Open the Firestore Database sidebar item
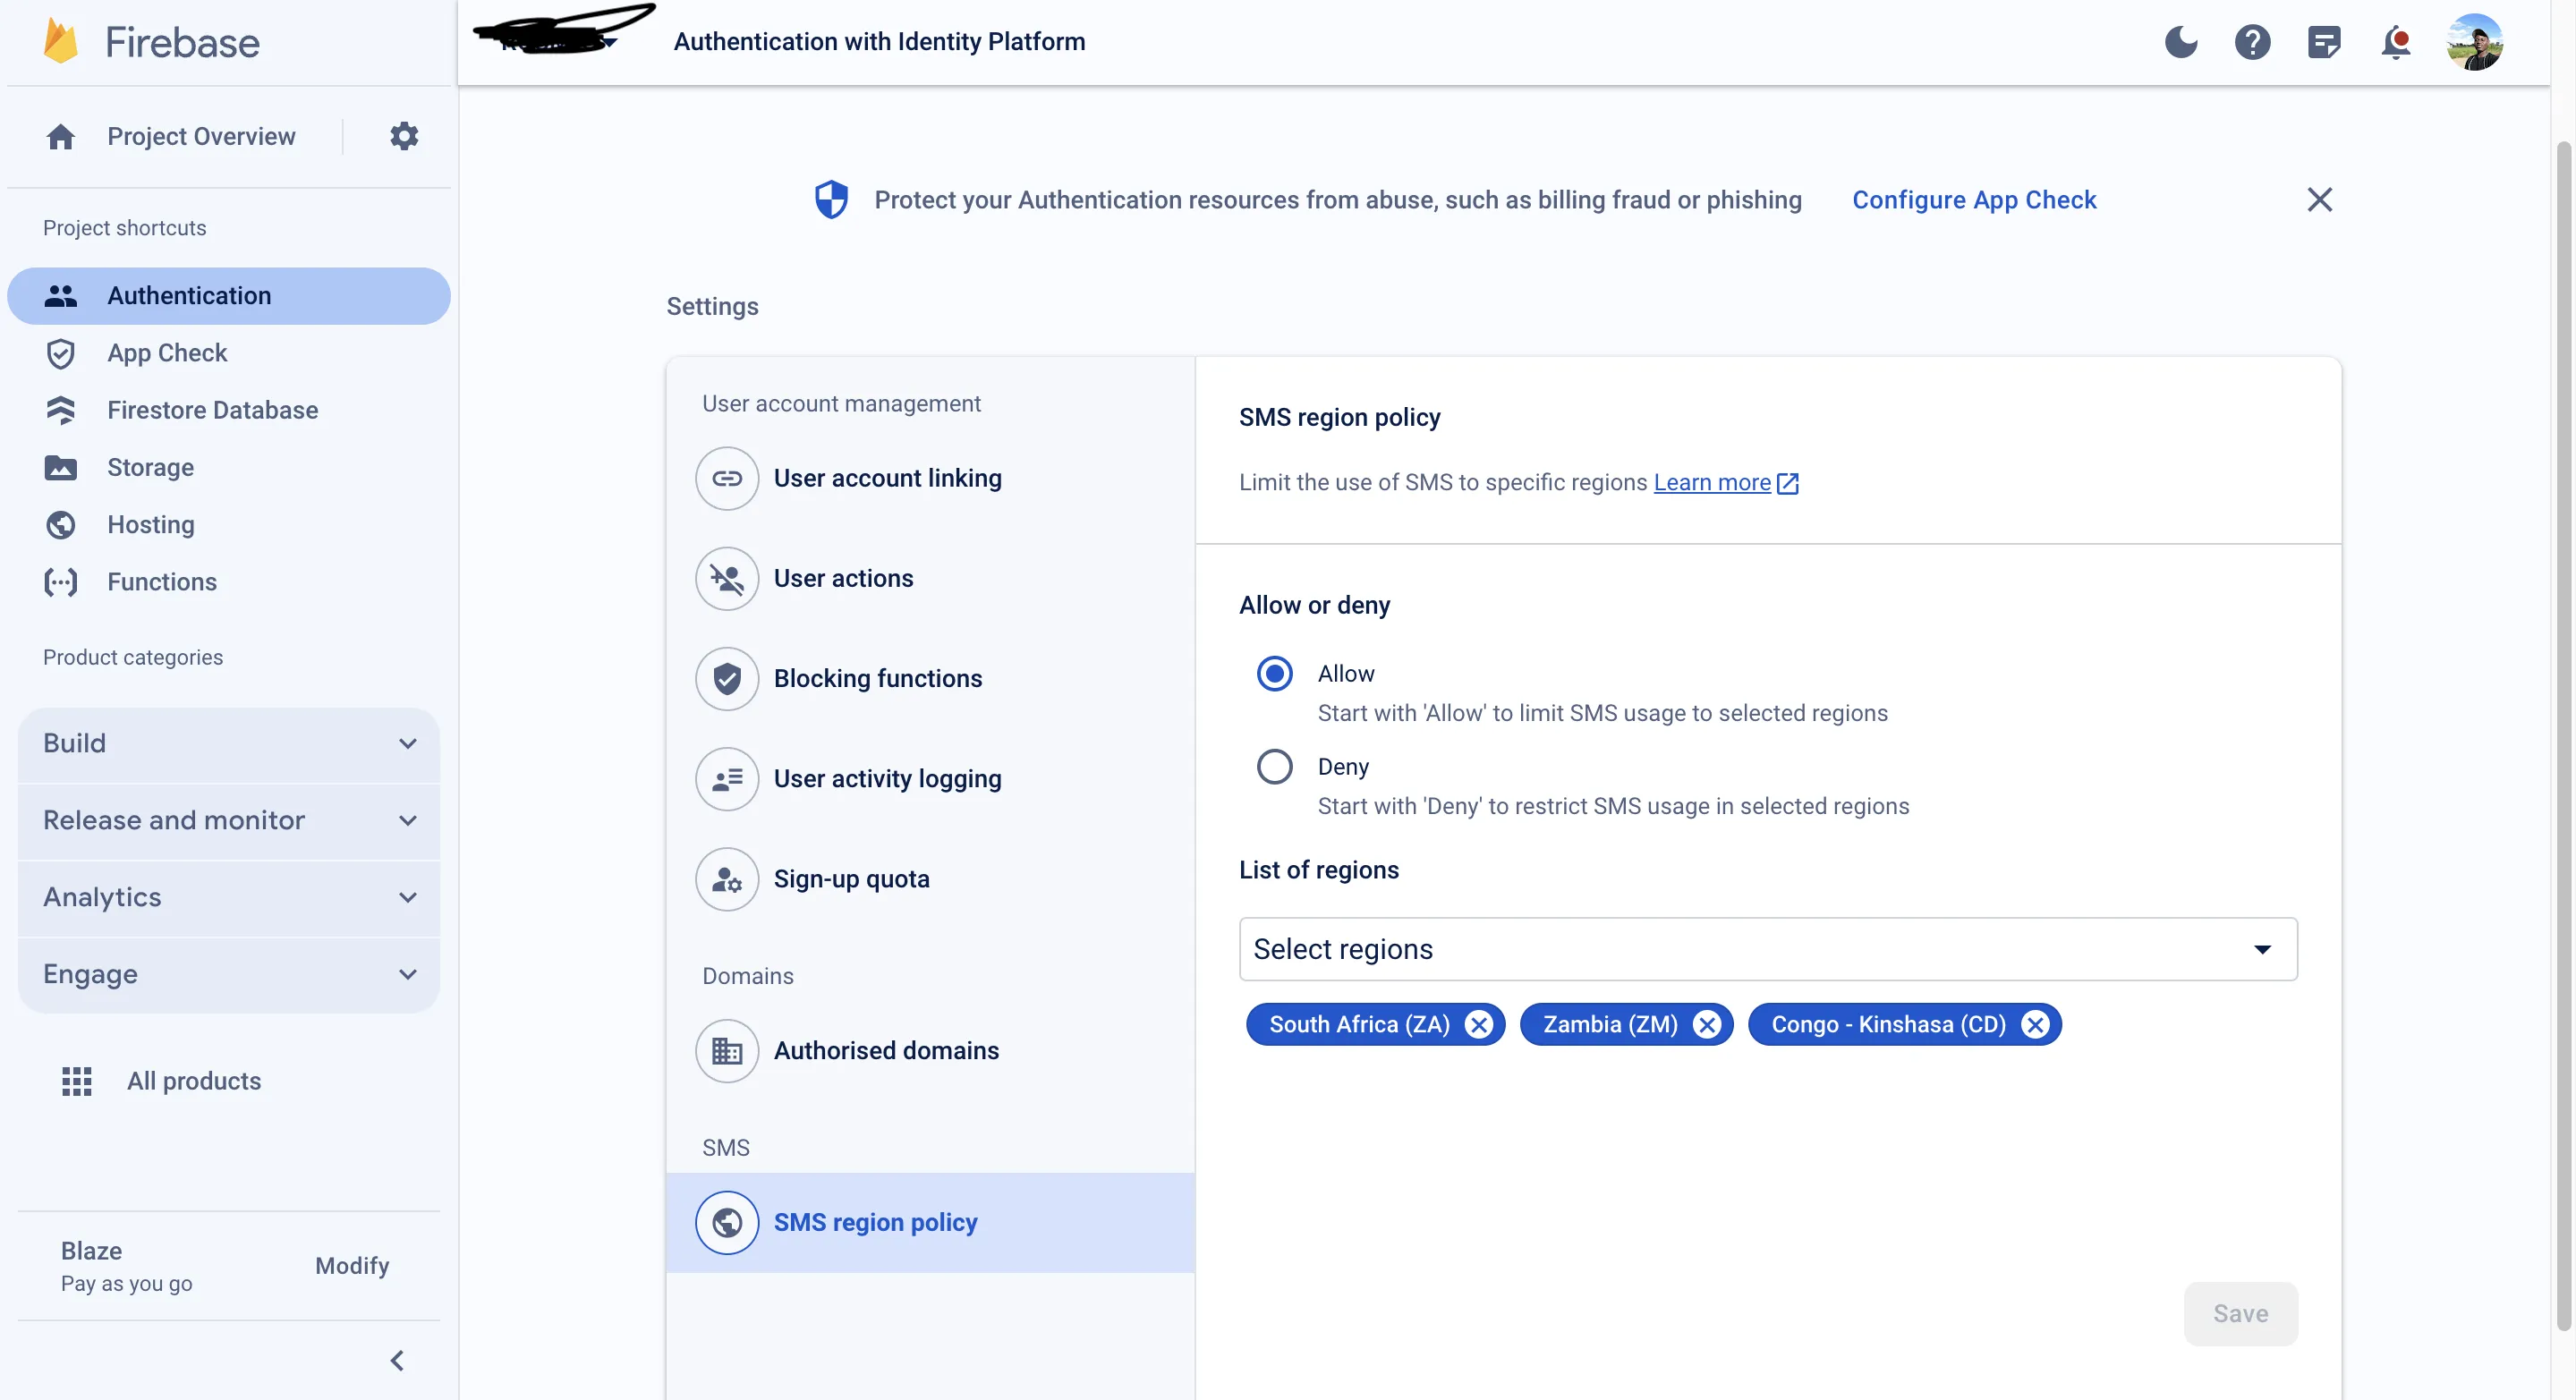Screen dimensions: 2576x1400 point(212,410)
